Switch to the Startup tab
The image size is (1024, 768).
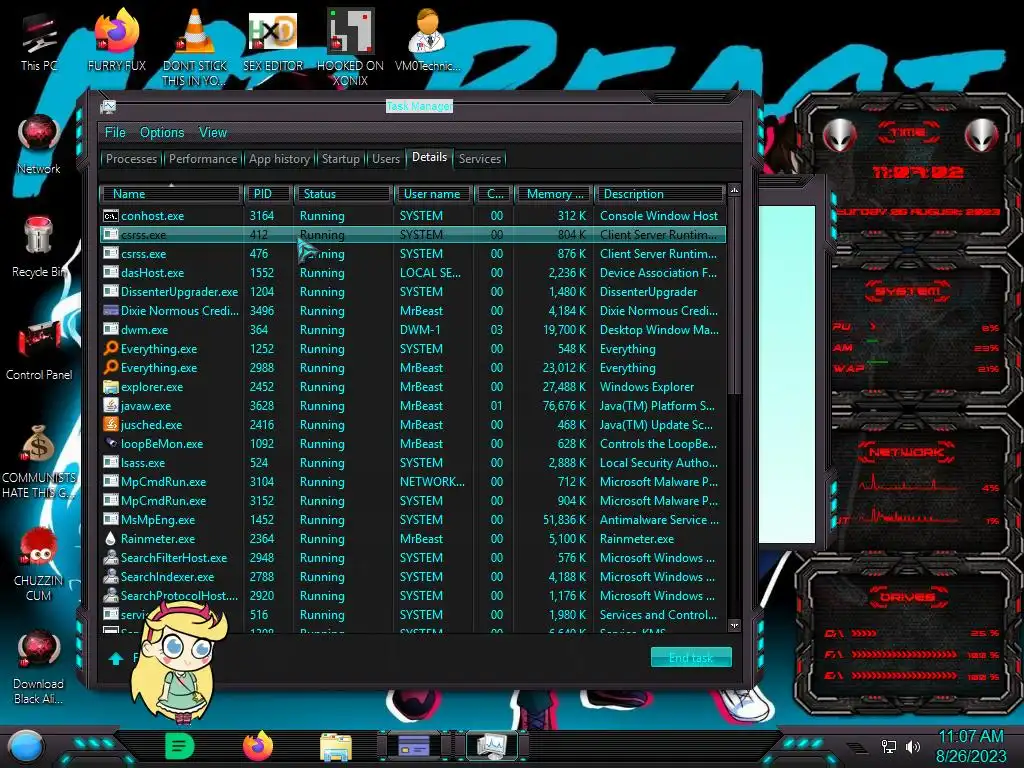[340, 159]
